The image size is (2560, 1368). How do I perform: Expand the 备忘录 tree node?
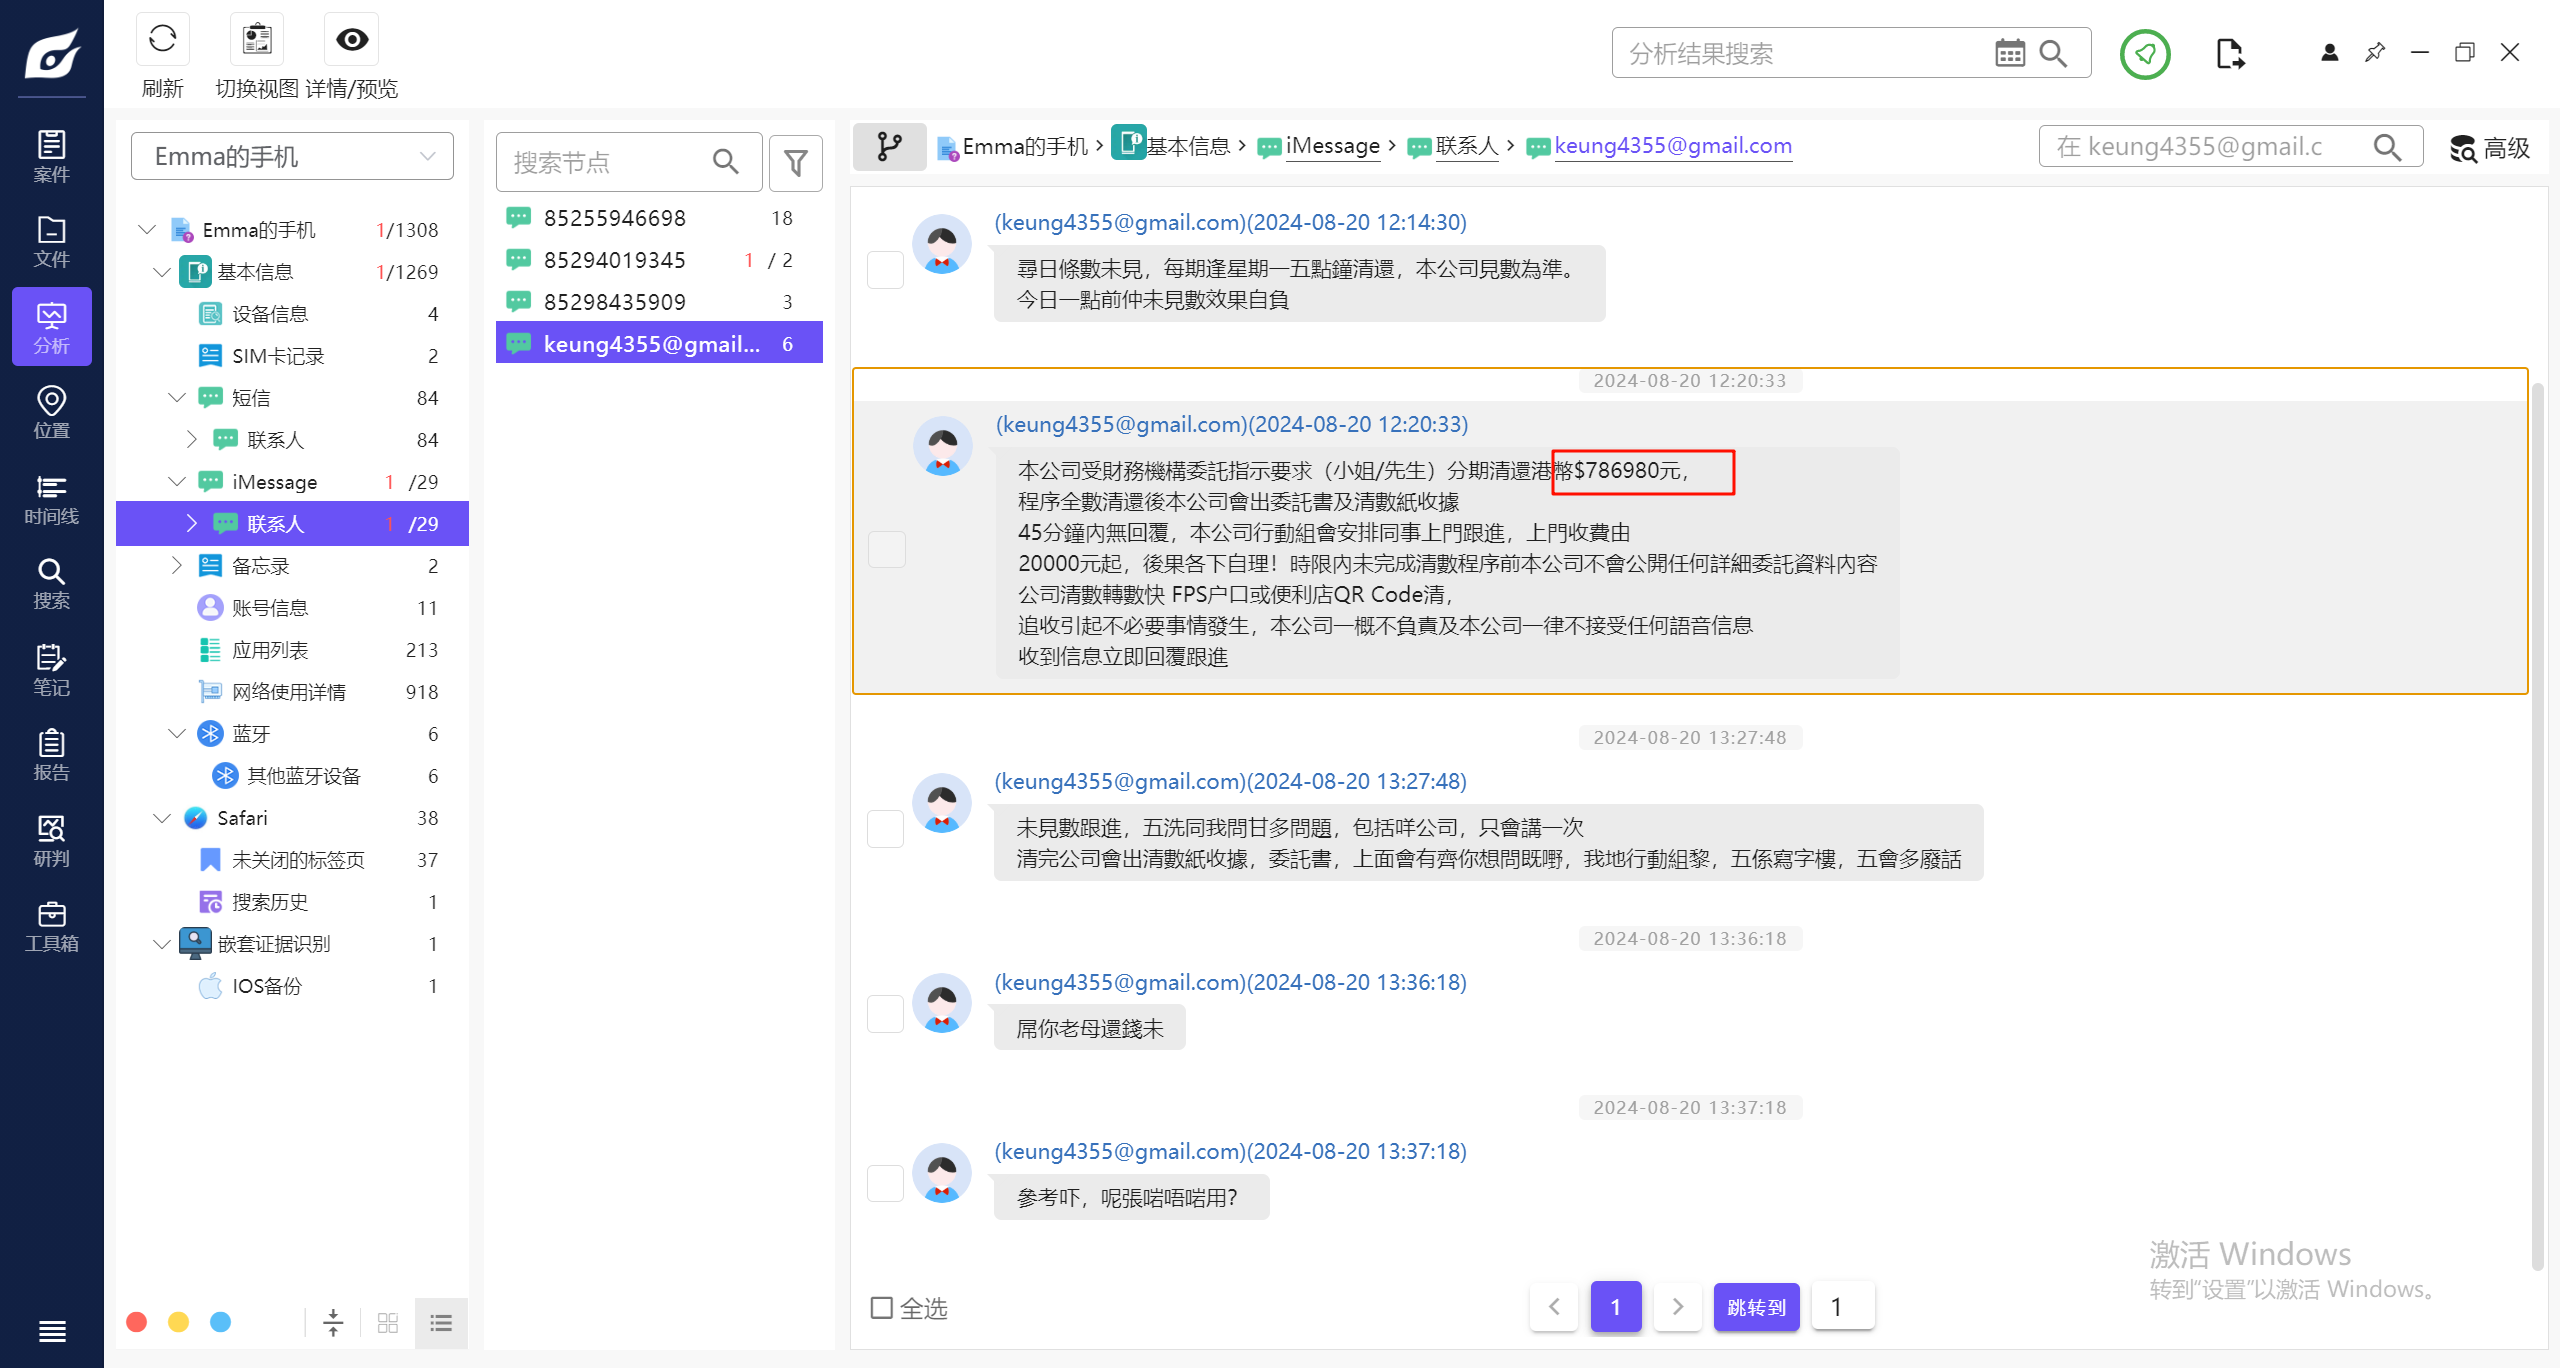(x=177, y=566)
